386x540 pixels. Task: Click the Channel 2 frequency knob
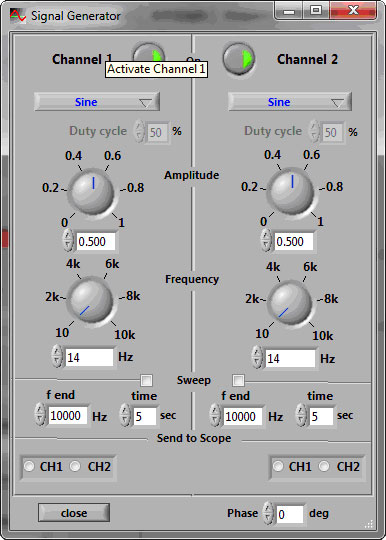[290, 303]
